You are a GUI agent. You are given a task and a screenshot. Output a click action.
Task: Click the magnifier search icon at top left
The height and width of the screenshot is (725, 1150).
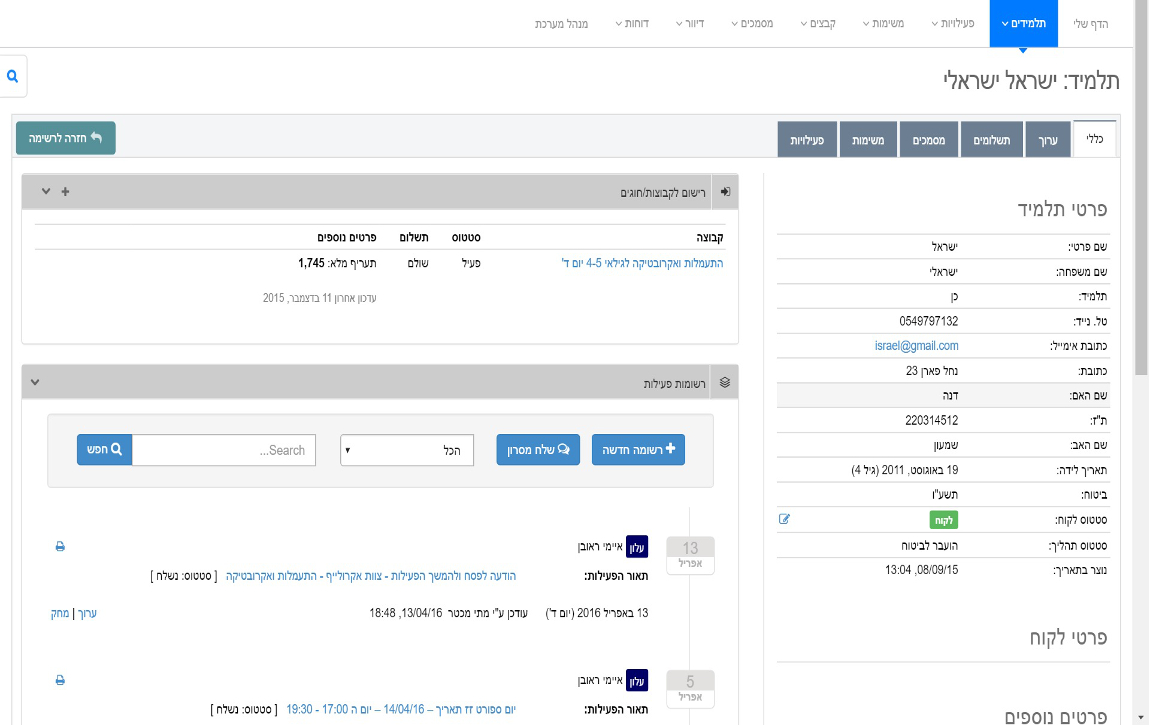tap(12, 76)
